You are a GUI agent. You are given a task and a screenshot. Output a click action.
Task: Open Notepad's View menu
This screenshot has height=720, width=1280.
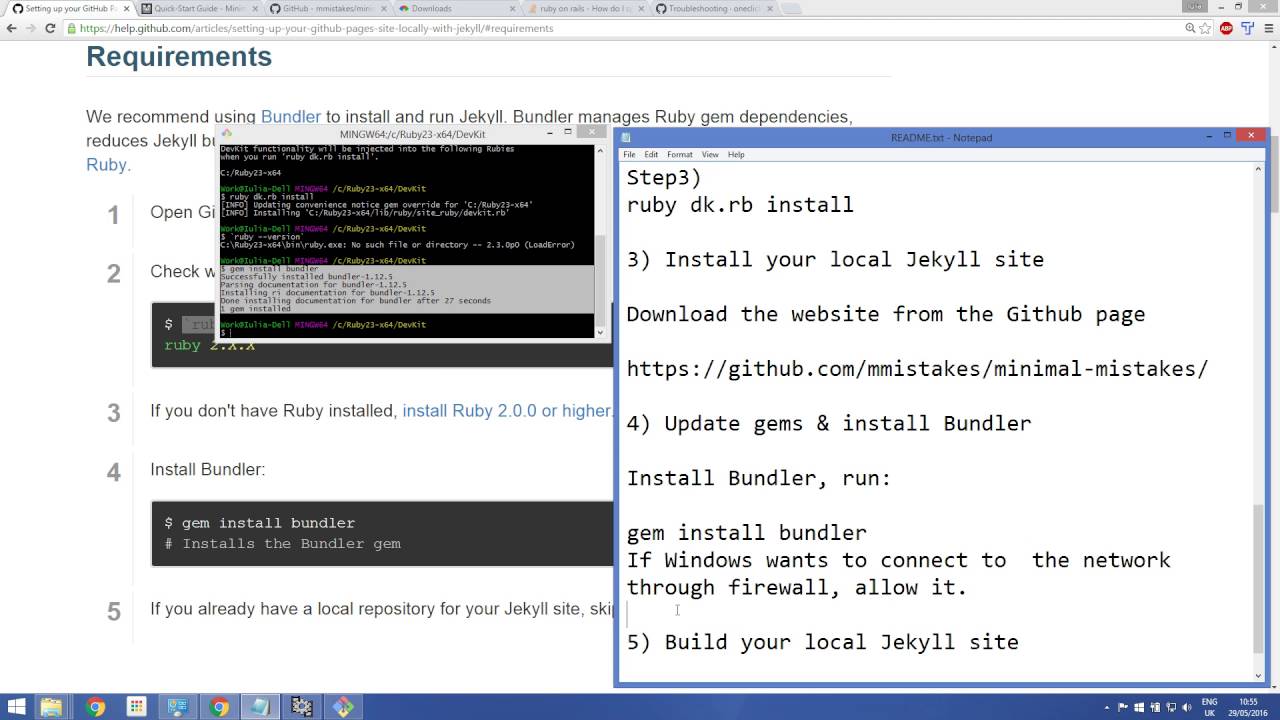coord(710,155)
